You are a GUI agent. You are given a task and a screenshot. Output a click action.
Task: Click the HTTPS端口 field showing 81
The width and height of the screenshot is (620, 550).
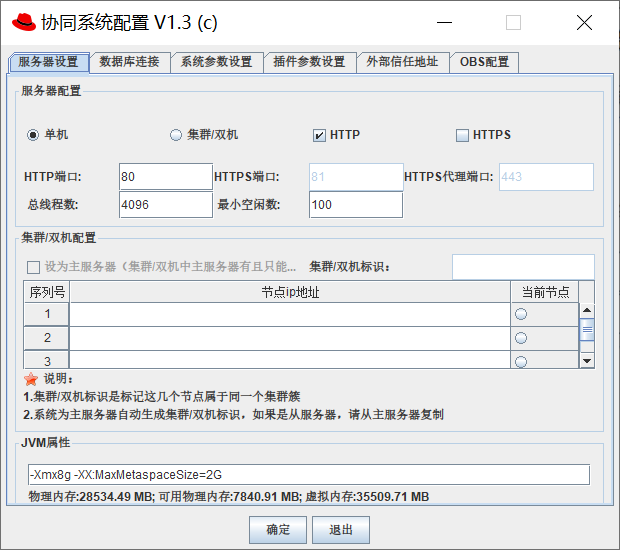tap(356, 177)
